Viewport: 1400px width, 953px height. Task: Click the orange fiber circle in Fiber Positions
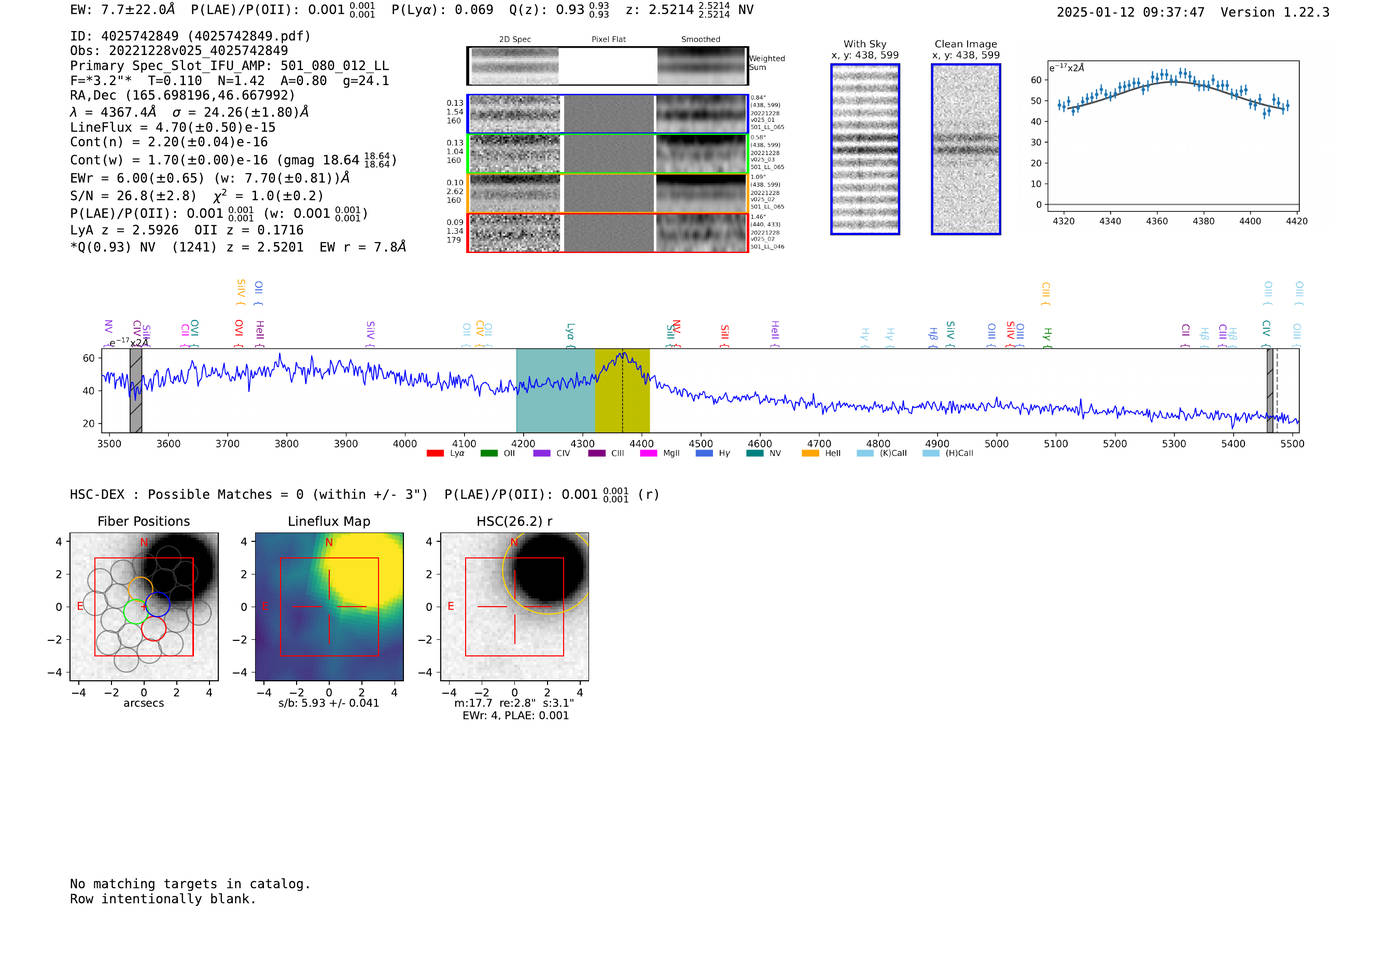[140, 589]
